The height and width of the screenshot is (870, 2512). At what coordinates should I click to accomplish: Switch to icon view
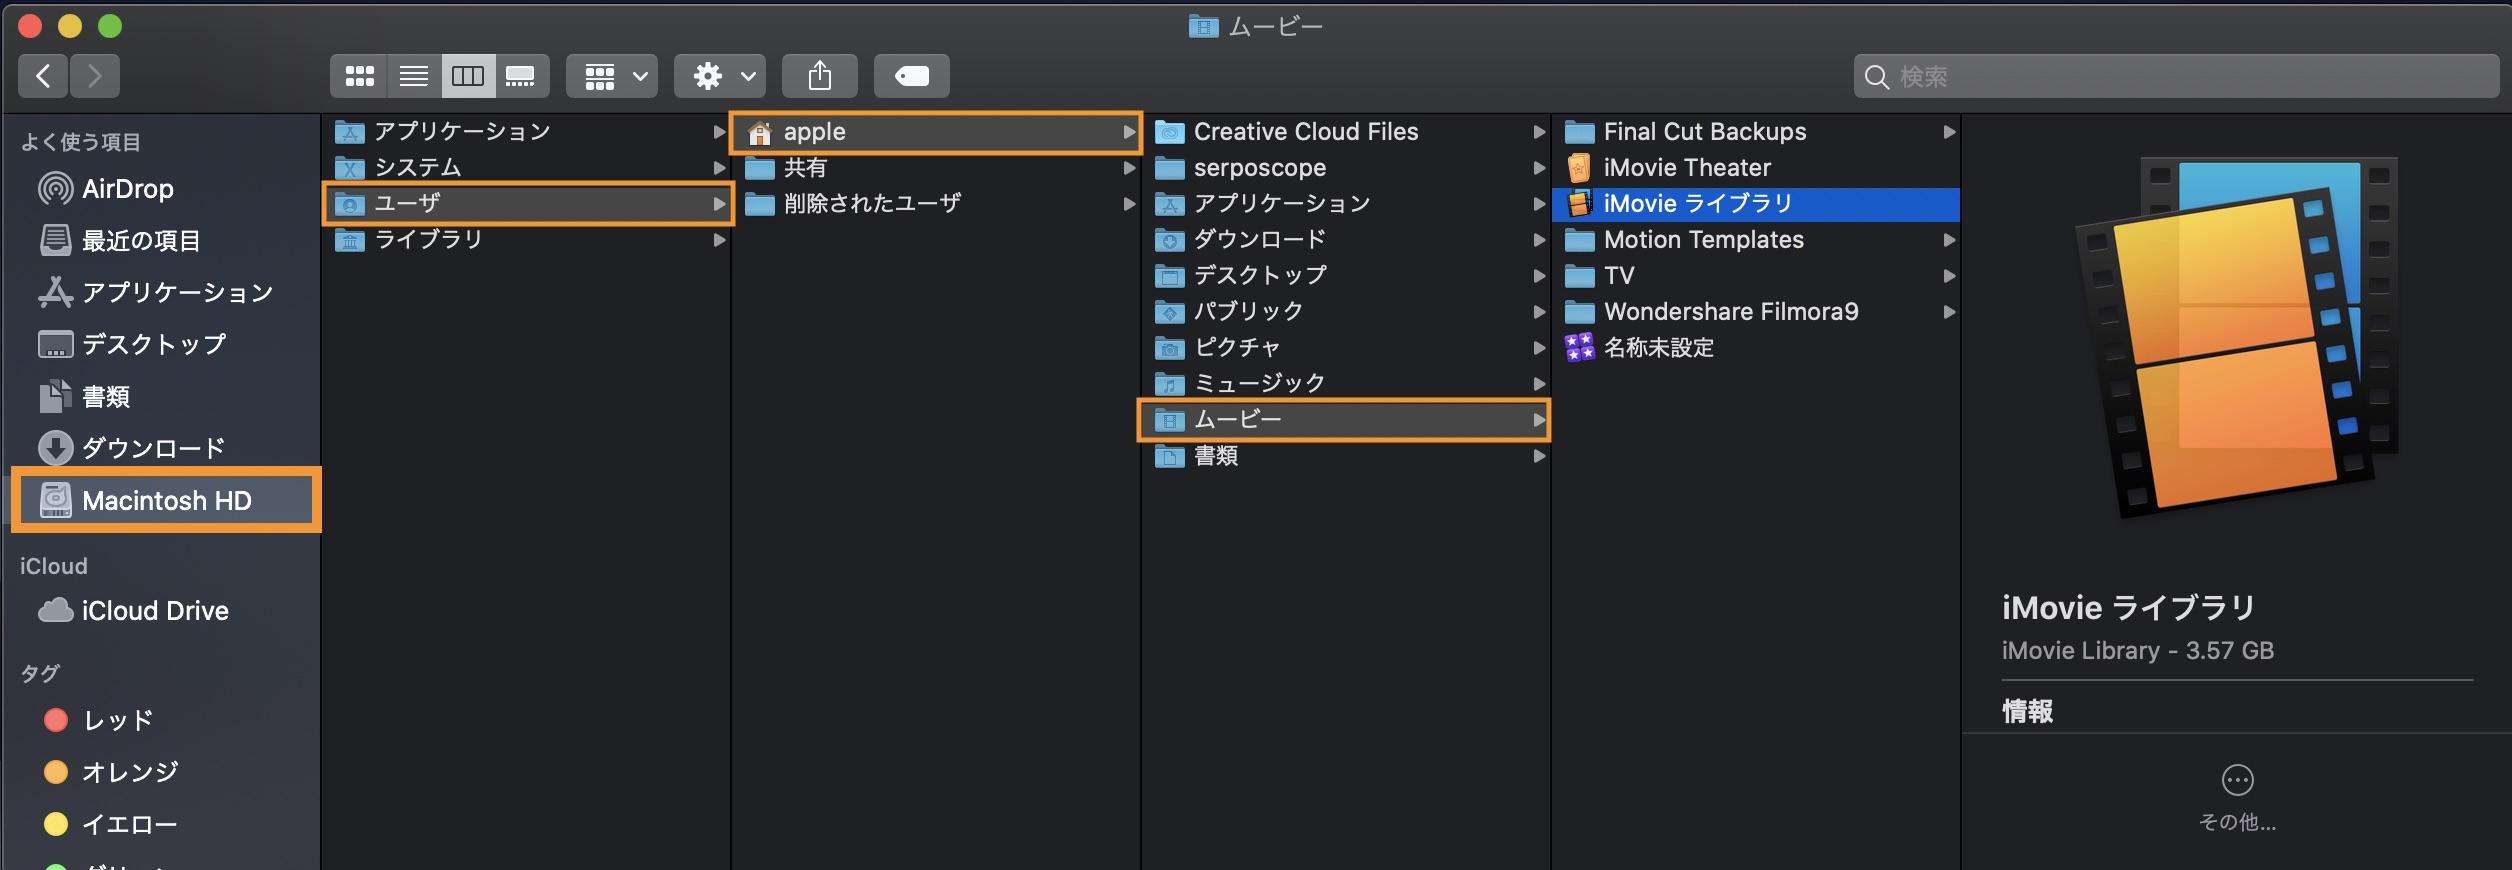359,76
